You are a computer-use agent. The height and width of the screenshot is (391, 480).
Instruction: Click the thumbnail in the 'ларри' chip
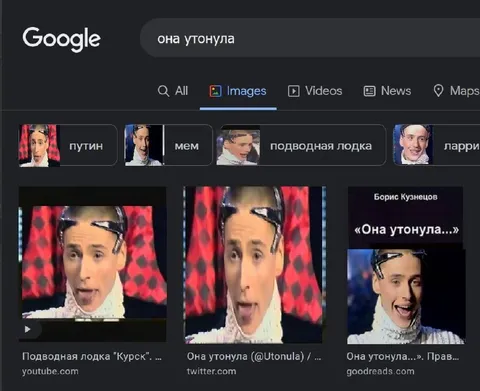[x=413, y=145]
